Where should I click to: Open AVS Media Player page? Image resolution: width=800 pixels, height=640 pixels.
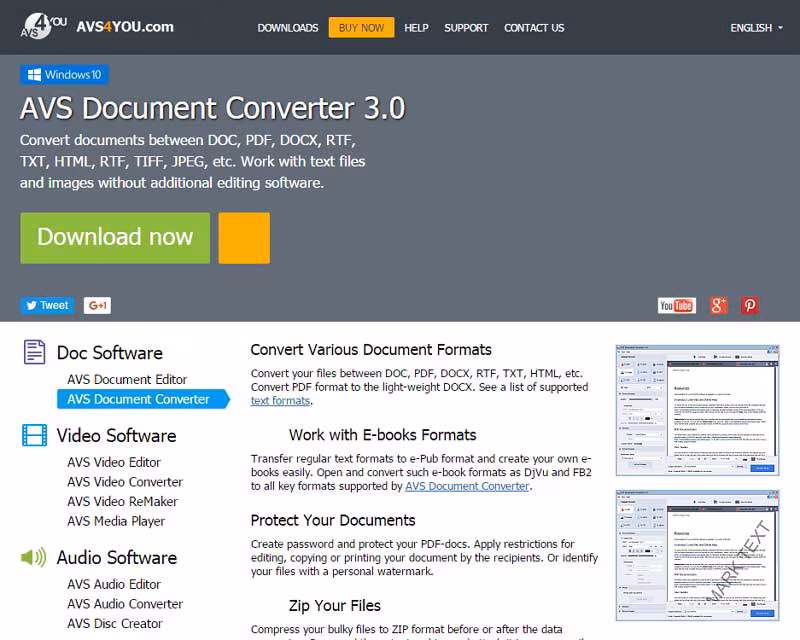point(116,521)
